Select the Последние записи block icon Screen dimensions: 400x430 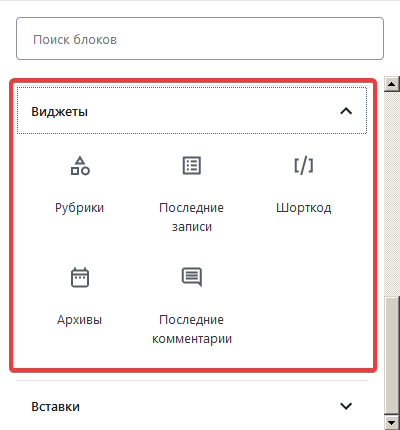192,166
